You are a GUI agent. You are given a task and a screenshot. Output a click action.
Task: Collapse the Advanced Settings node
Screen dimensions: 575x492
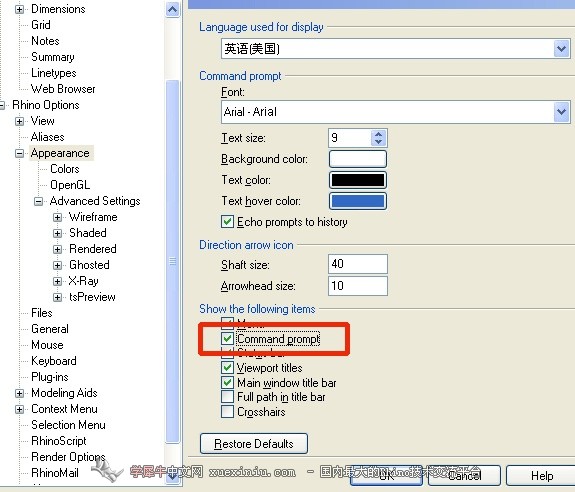39,201
